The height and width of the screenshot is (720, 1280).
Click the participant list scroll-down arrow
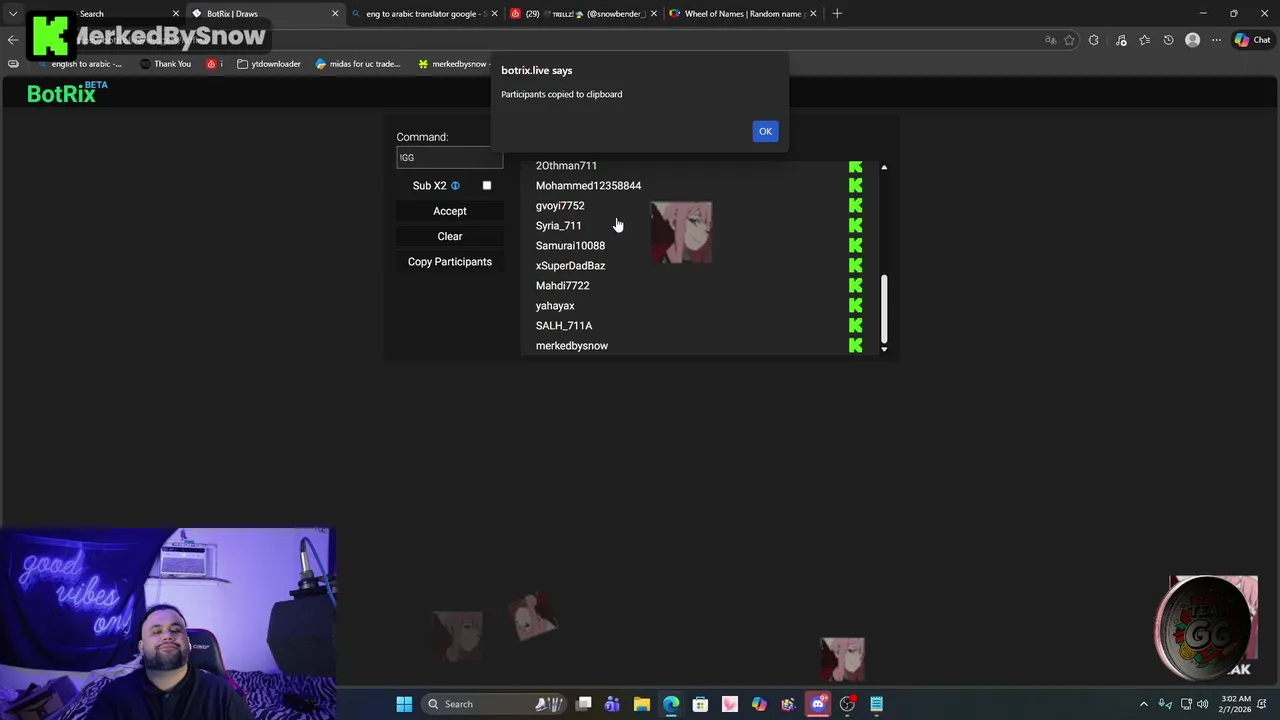pyautogui.click(x=884, y=349)
